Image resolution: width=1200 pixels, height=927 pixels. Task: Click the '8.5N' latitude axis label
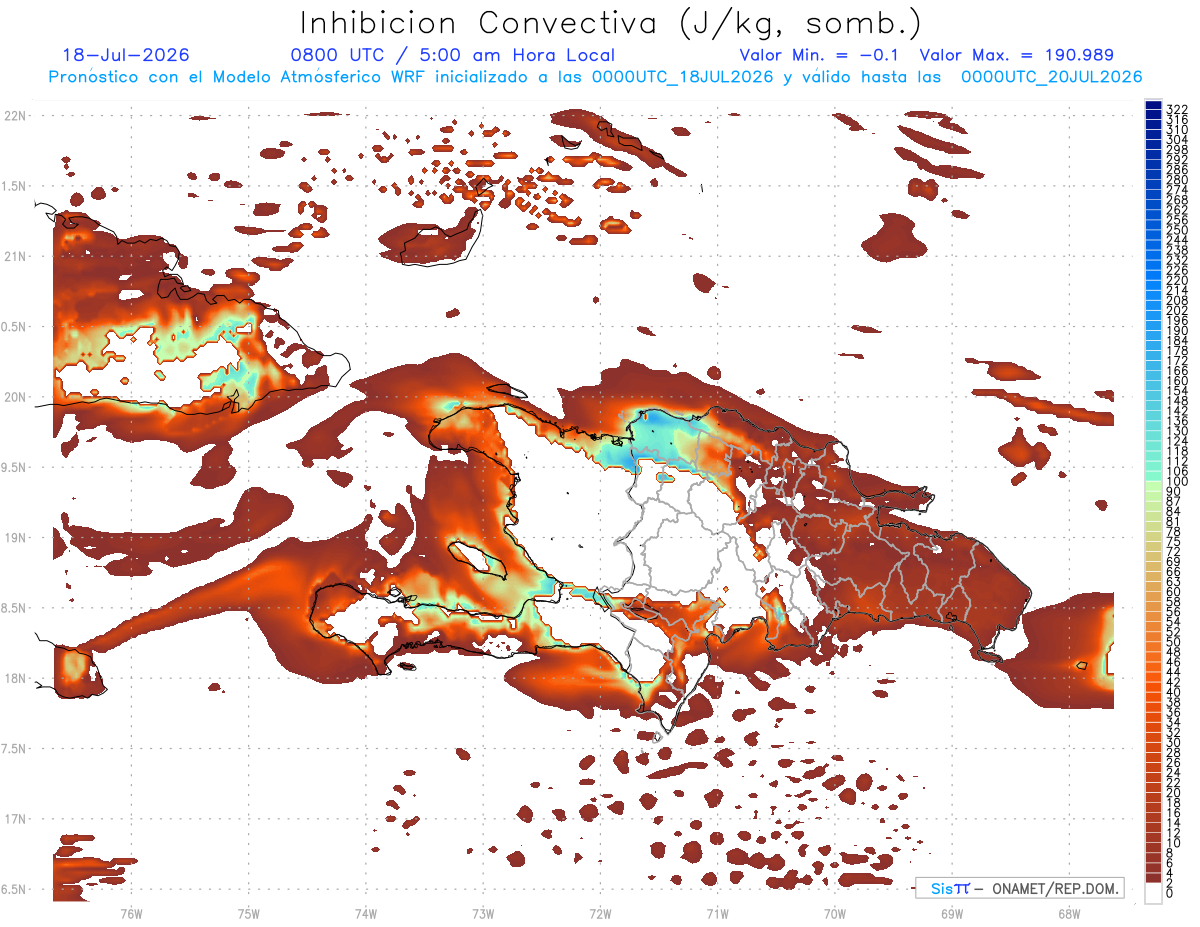(15, 608)
